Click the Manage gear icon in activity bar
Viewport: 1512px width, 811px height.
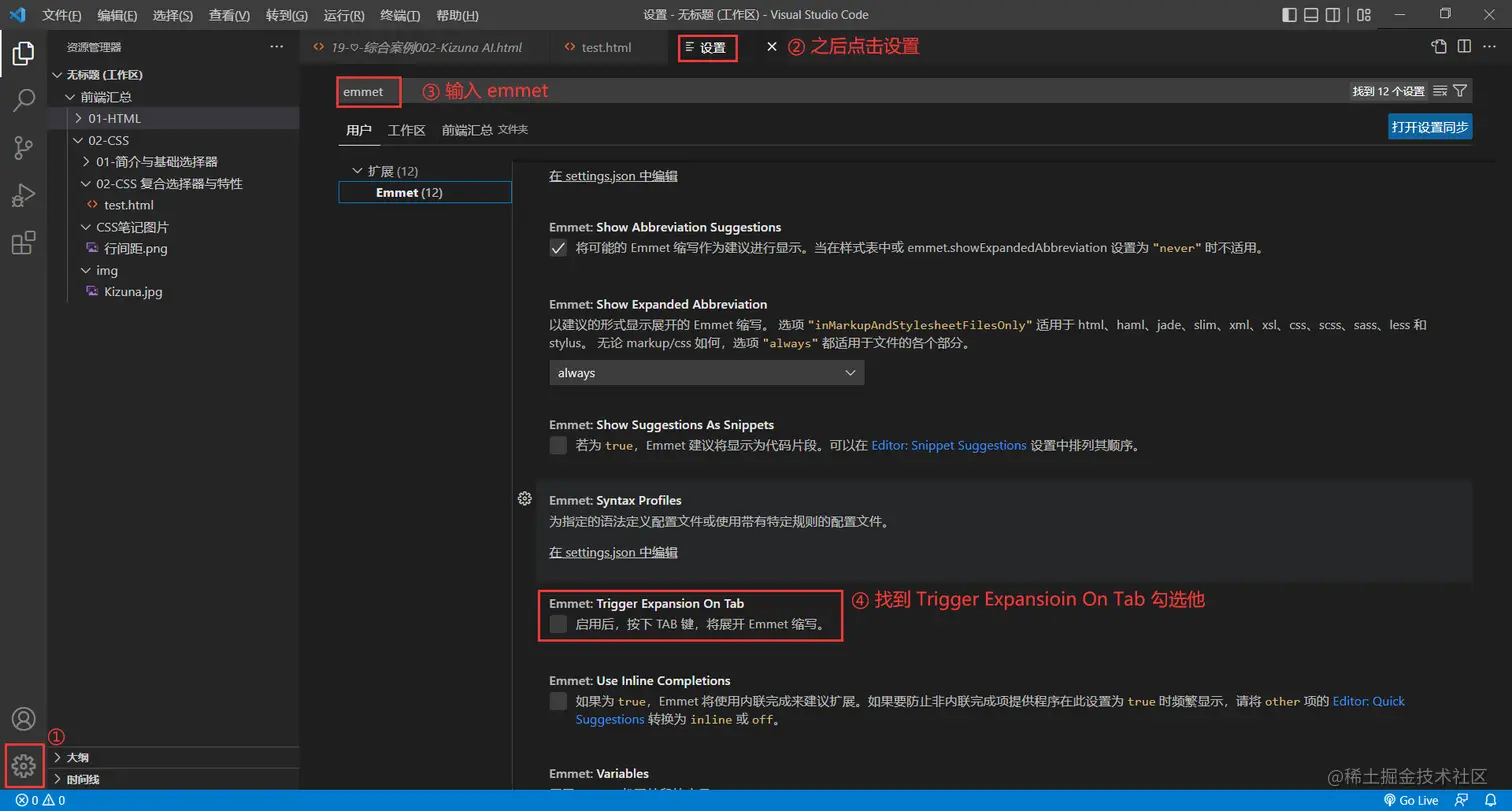(x=23, y=766)
